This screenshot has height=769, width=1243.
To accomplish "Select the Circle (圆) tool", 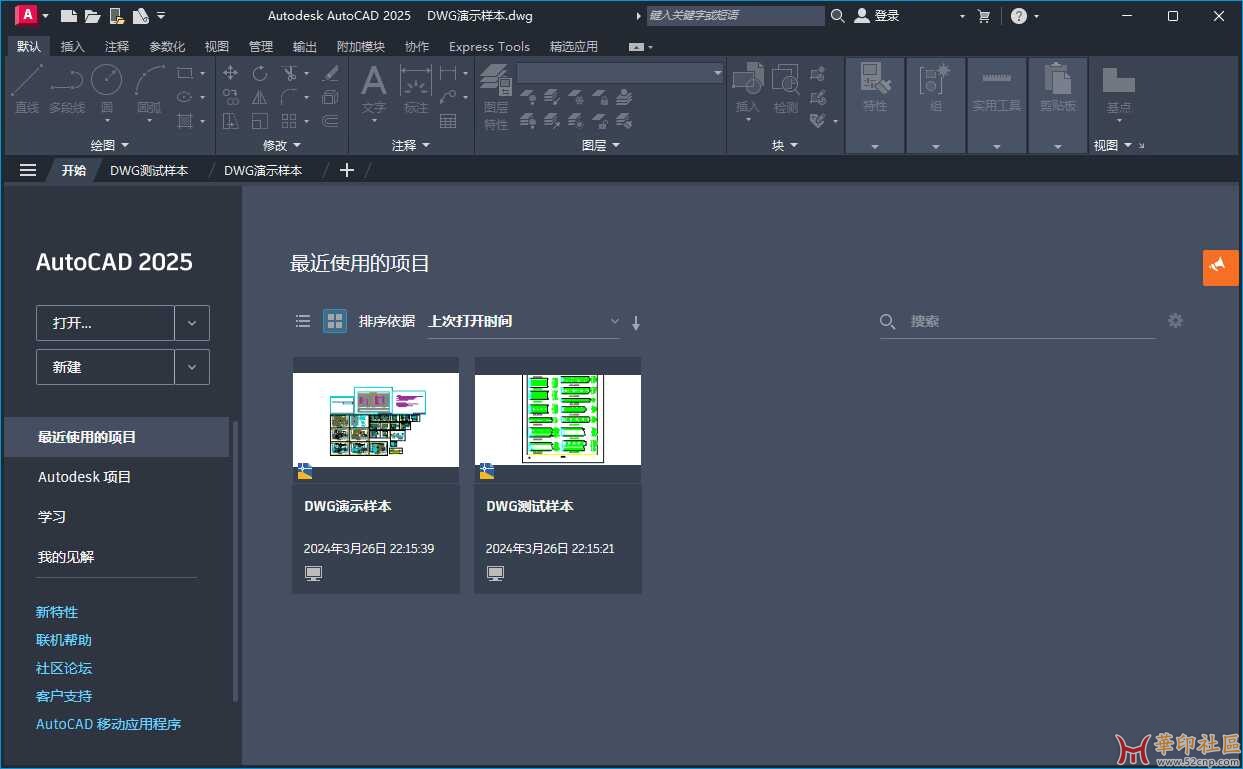I will 107,89.
